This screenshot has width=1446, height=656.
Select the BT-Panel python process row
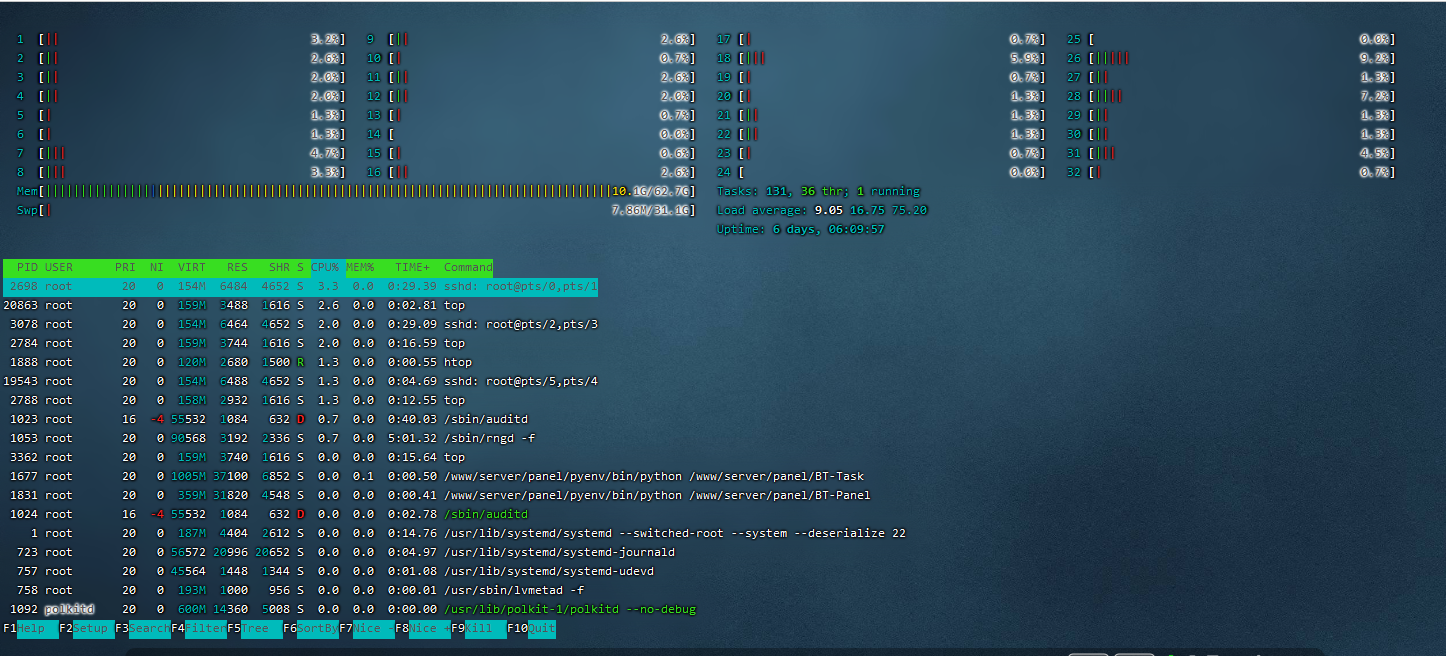coord(437,495)
